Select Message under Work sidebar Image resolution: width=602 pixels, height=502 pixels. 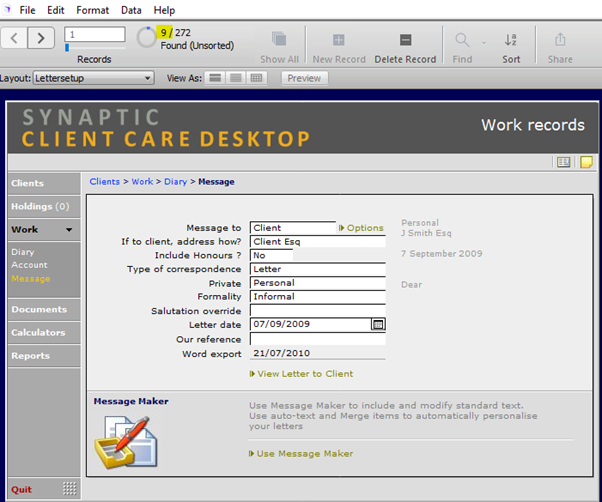(x=31, y=279)
